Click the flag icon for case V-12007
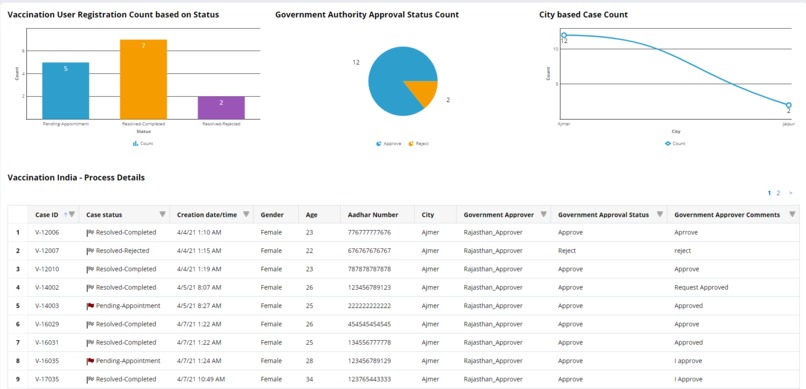 (x=90, y=251)
